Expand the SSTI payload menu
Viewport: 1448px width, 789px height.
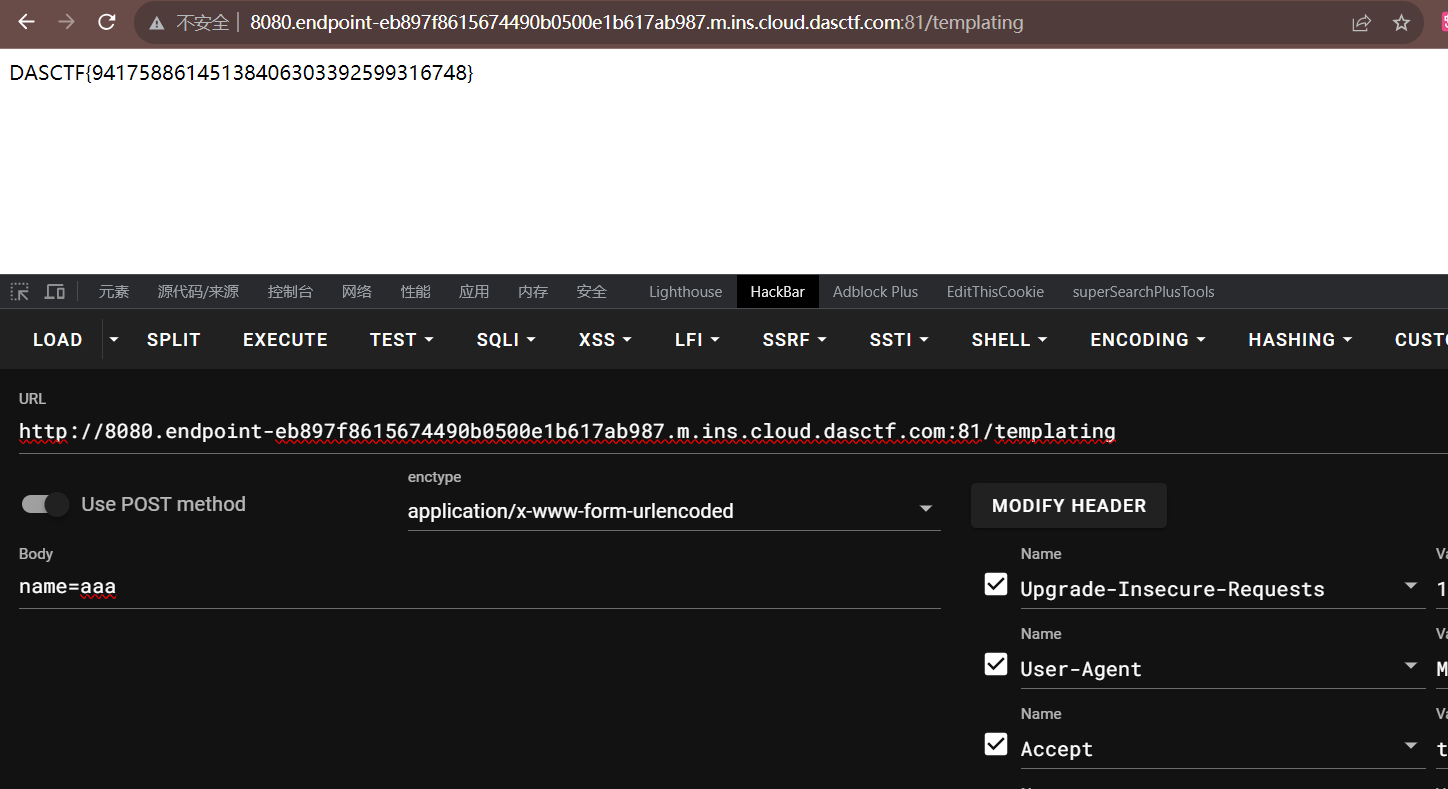898,340
